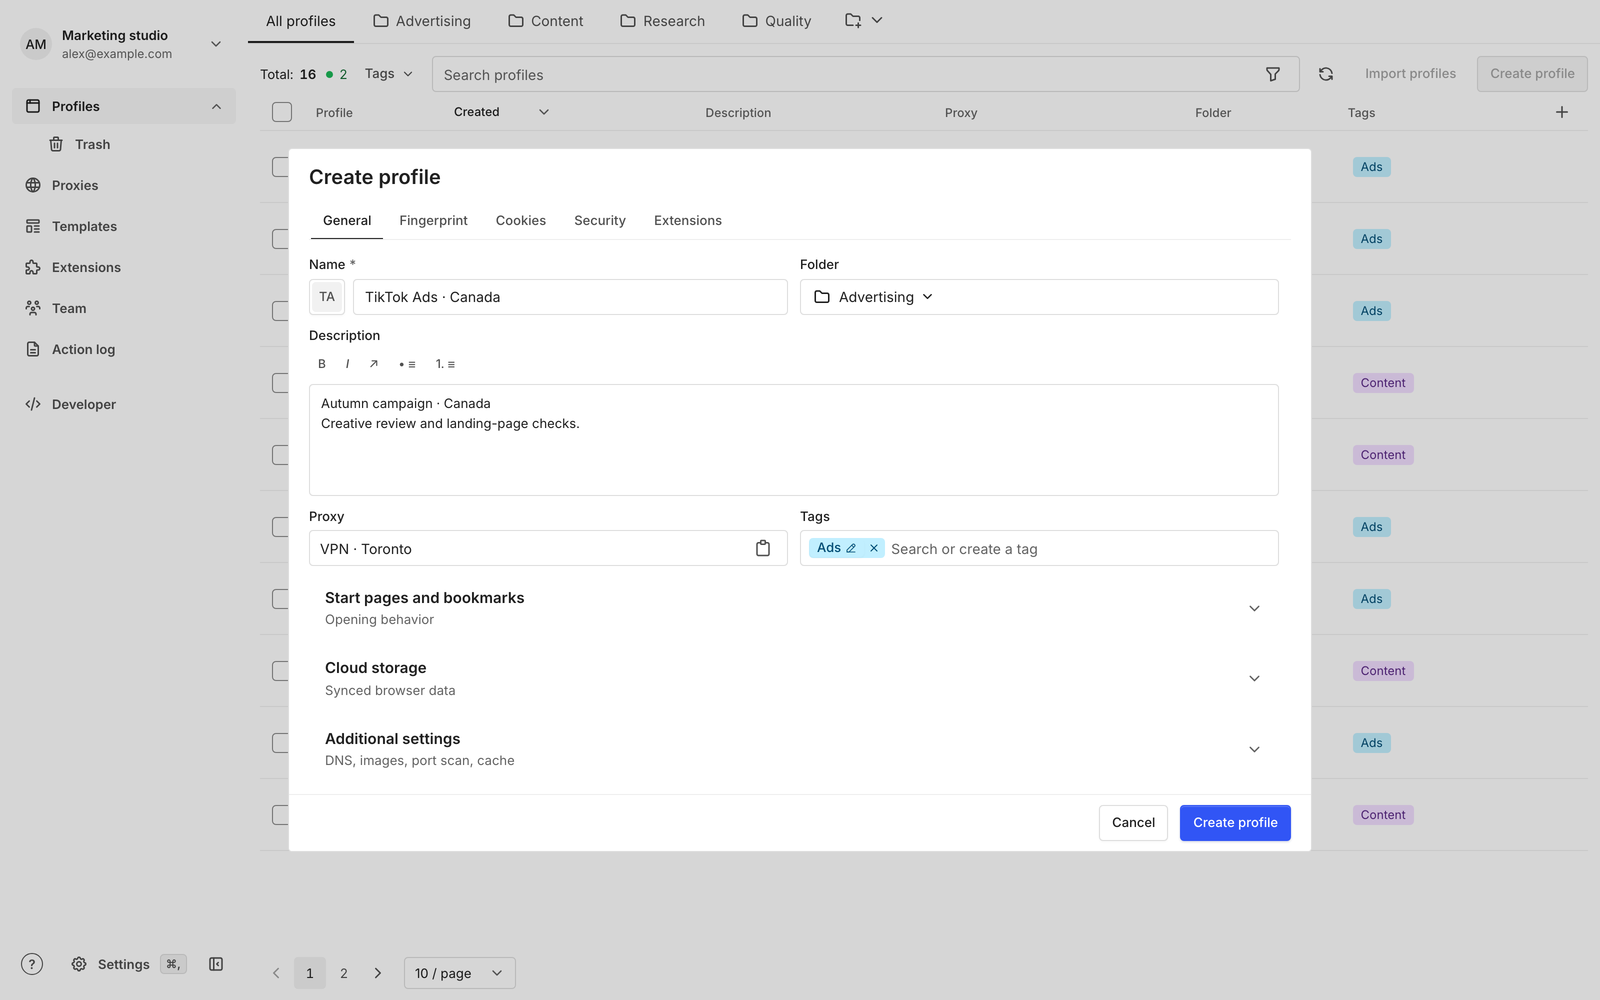The image size is (1600, 1000).
Task: Click the filter funnel icon in search bar
Action: click(1273, 74)
